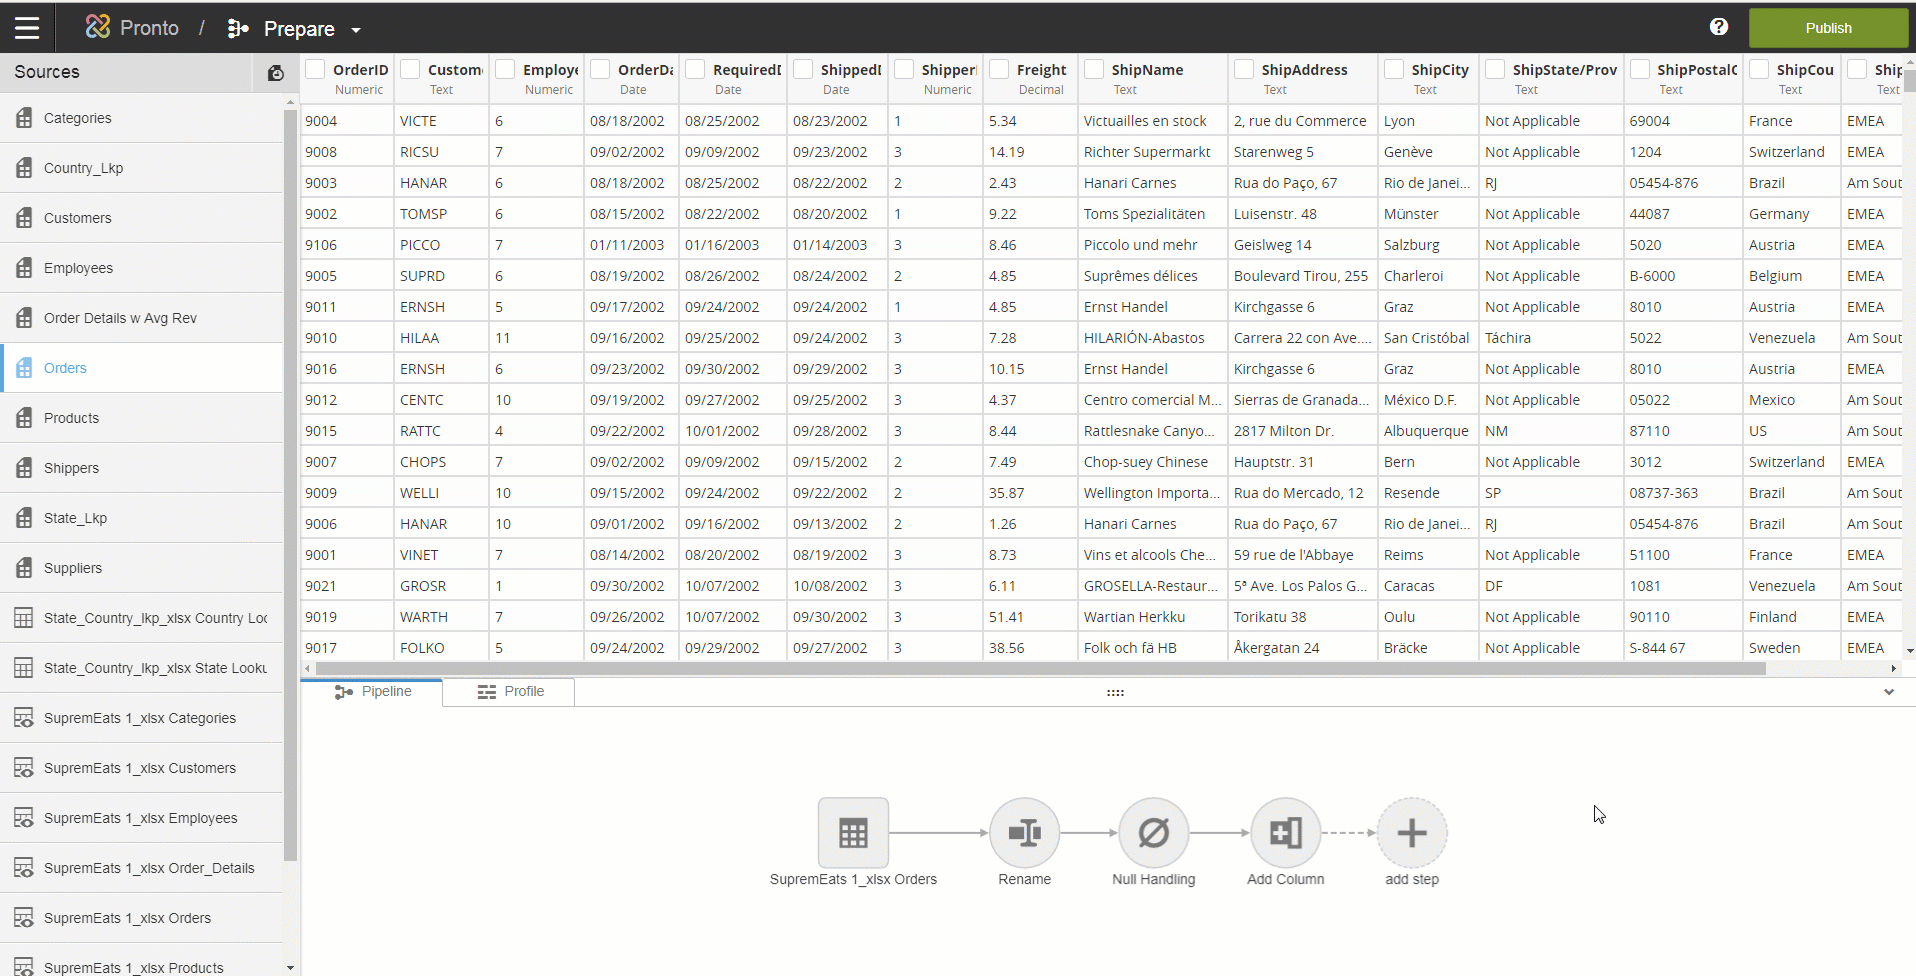Select the State_Lkp source icon
Viewport: 1916px width, 976px height.
(24, 518)
